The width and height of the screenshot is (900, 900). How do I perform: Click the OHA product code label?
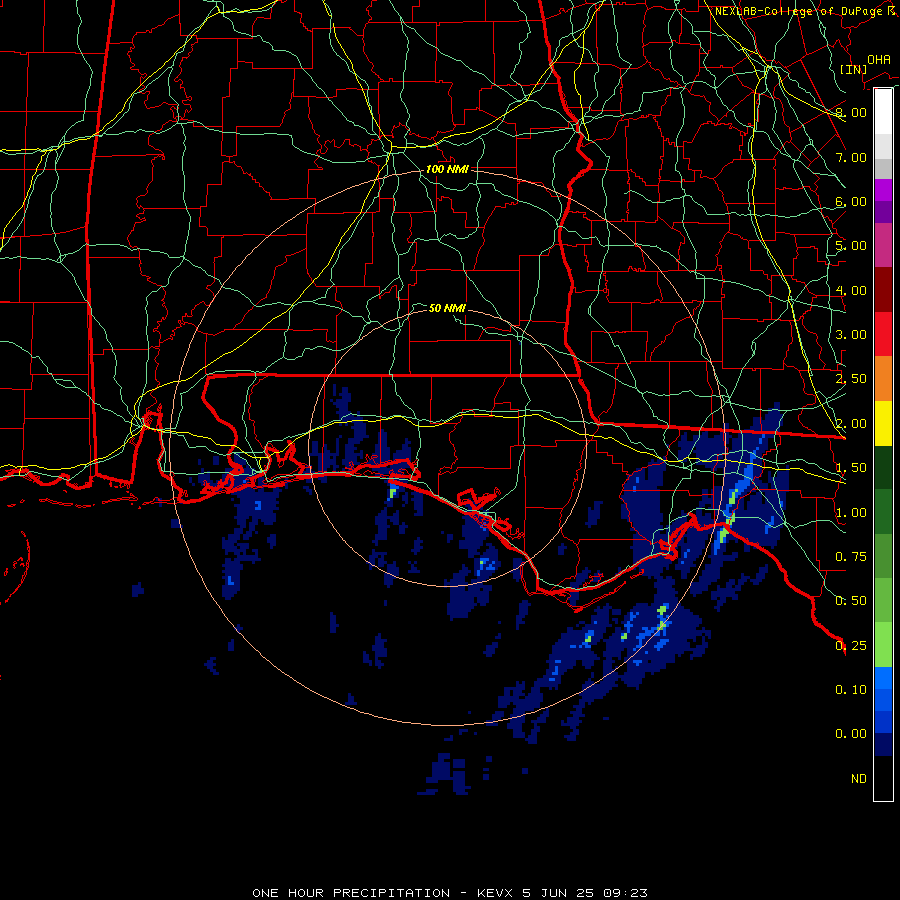pos(879,59)
